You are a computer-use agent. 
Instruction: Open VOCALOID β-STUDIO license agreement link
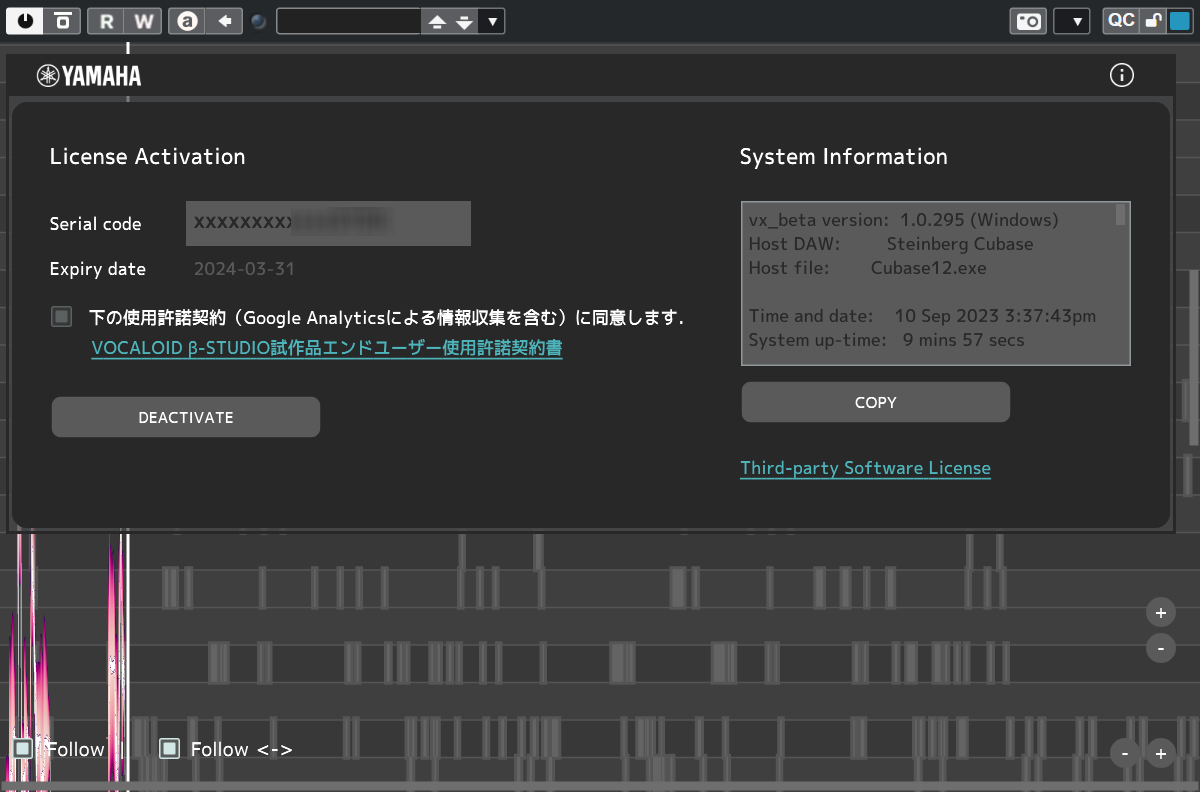tap(327, 348)
